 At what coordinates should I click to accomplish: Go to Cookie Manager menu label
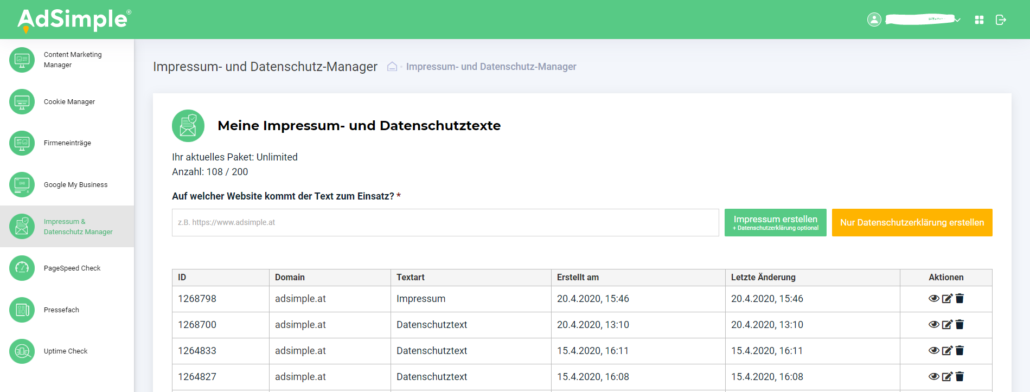(69, 102)
